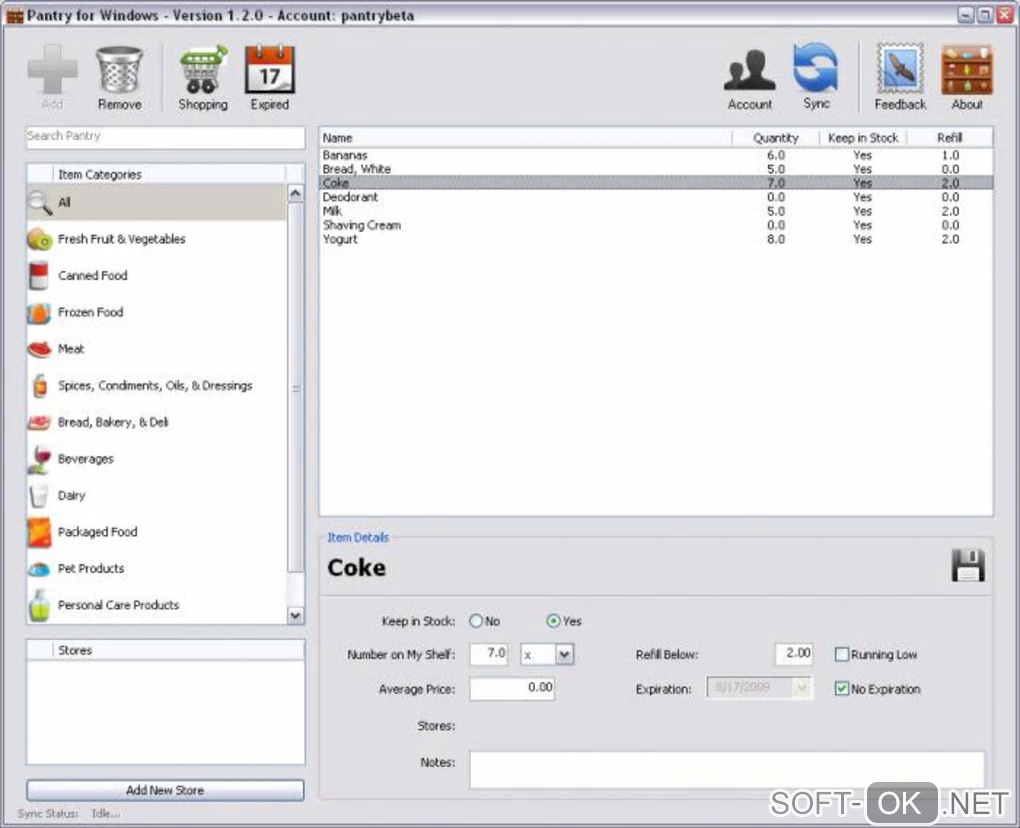Viewport: 1020px width, 828px height.
Task: Sort list by Name column header
Action: [x=526, y=138]
